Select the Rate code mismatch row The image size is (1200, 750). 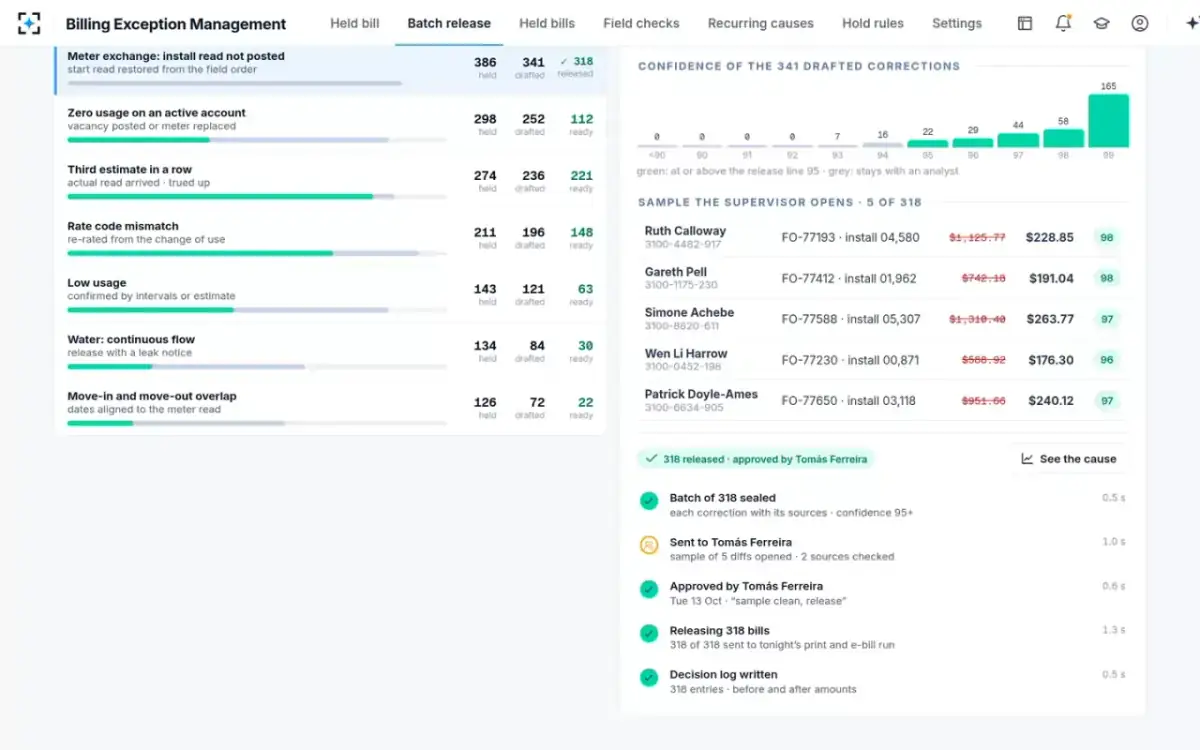[x=330, y=239]
